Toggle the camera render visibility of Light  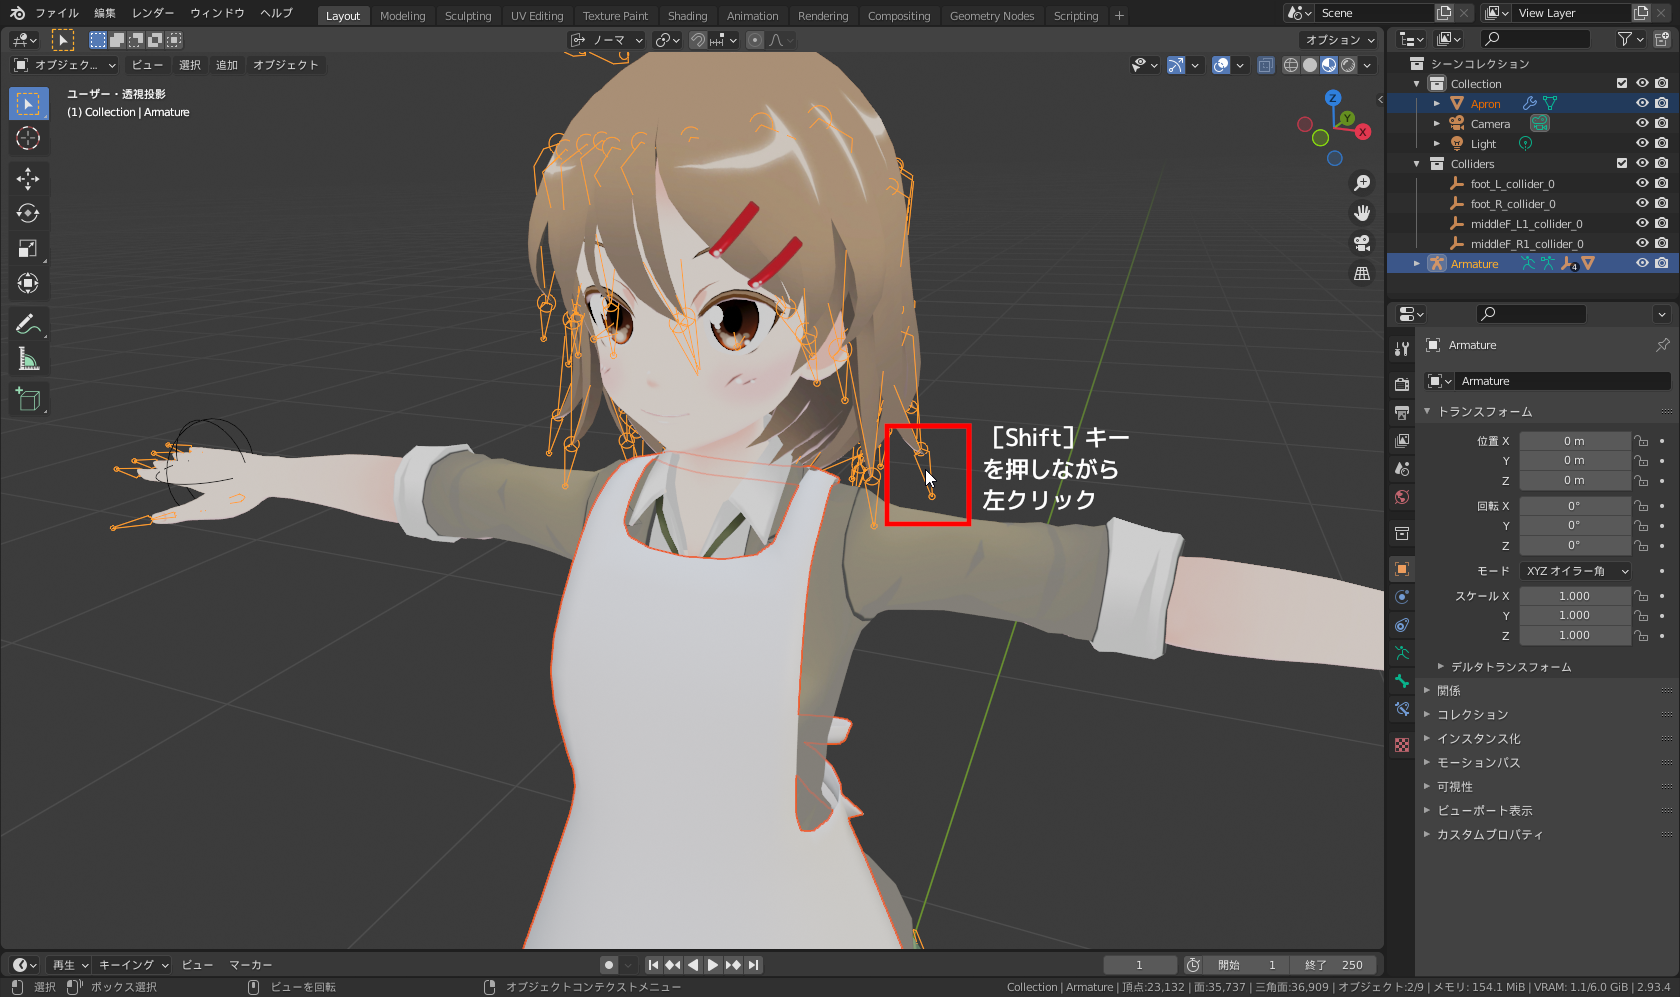pyautogui.click(x=1661, y=143)
